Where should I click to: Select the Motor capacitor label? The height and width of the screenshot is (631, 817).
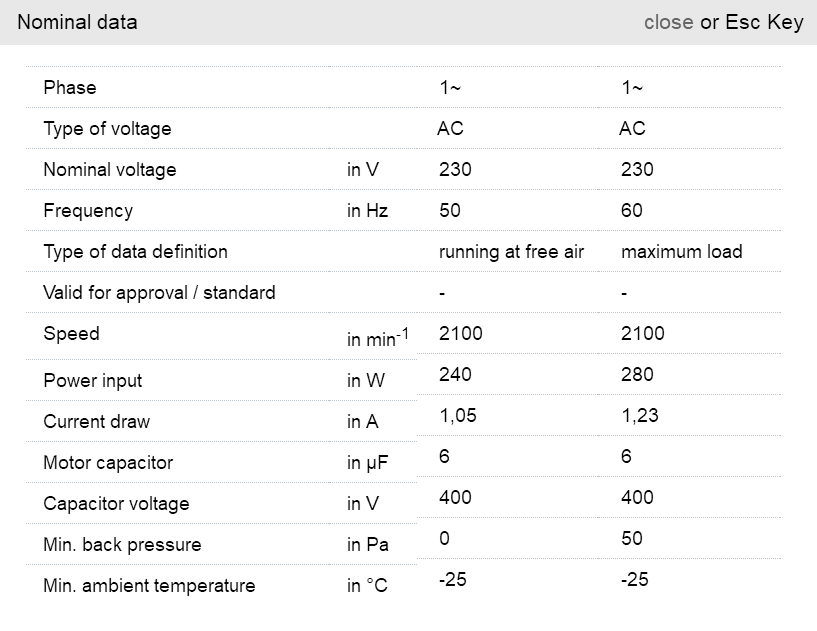108,463
